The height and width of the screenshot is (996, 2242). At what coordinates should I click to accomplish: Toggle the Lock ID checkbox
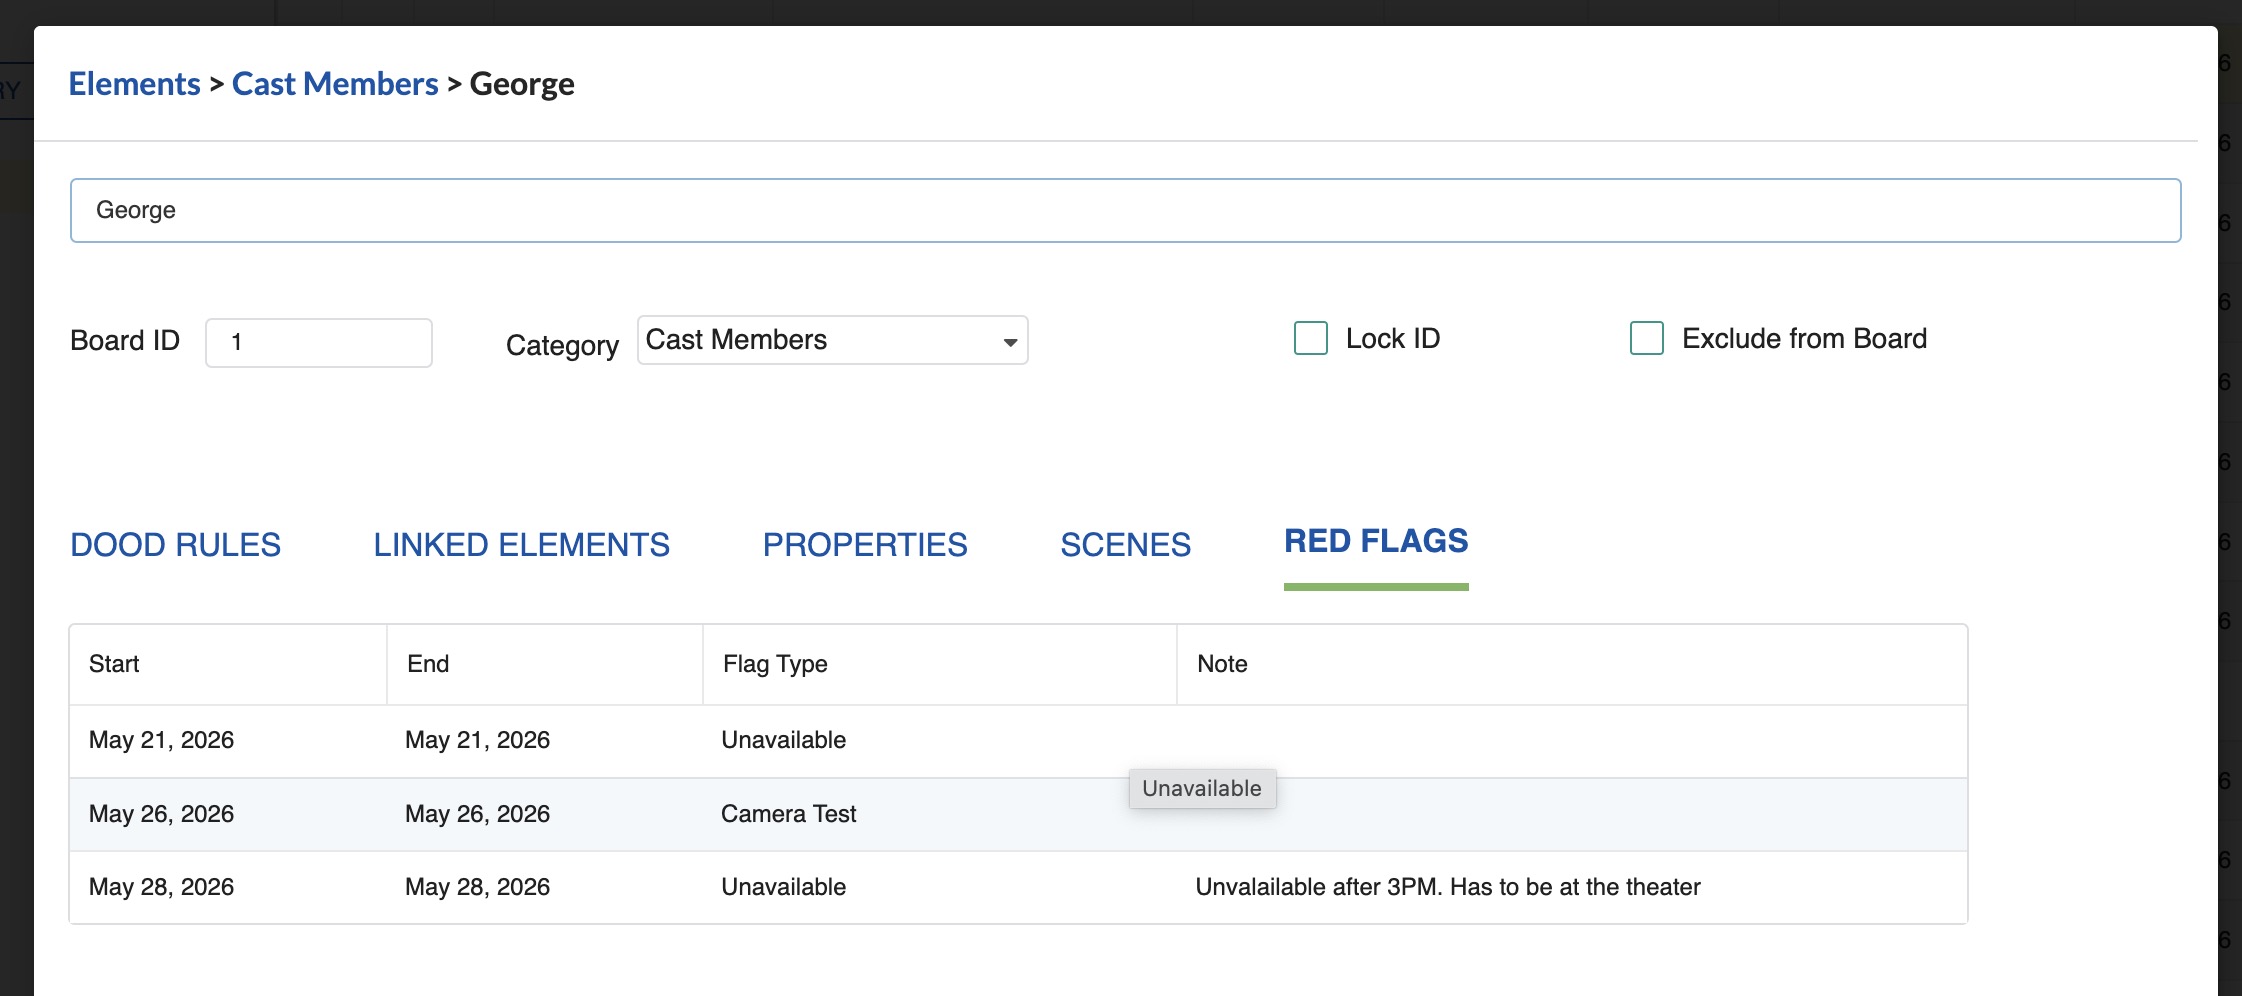(x=1310, y=340)
